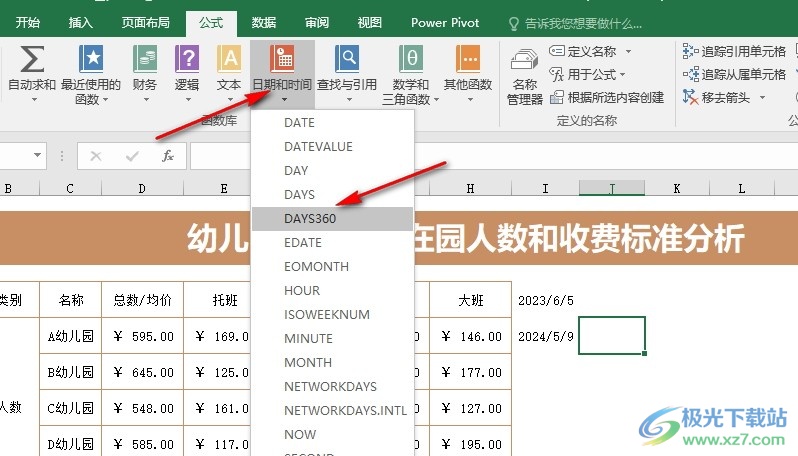Click Remove Arrows (移去箭头)
The image size is (798, 456).
717,97
